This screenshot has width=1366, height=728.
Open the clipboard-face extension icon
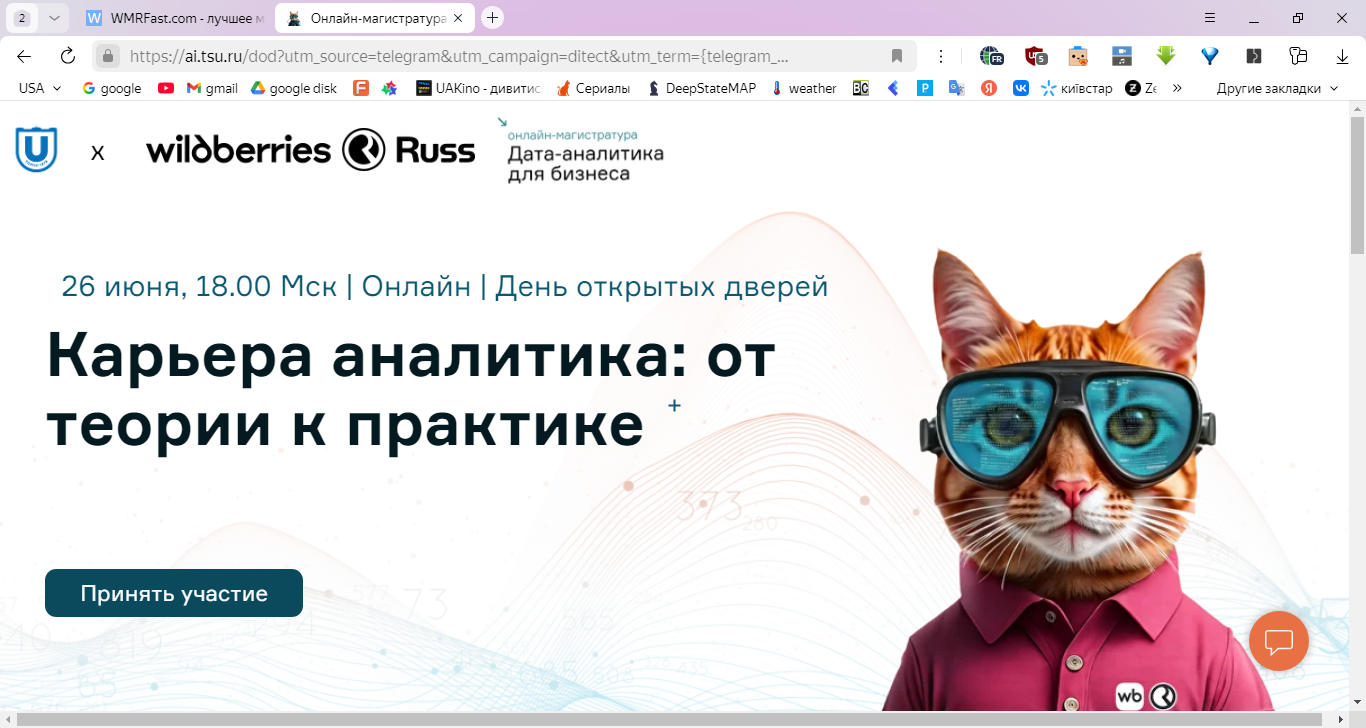1078,56
